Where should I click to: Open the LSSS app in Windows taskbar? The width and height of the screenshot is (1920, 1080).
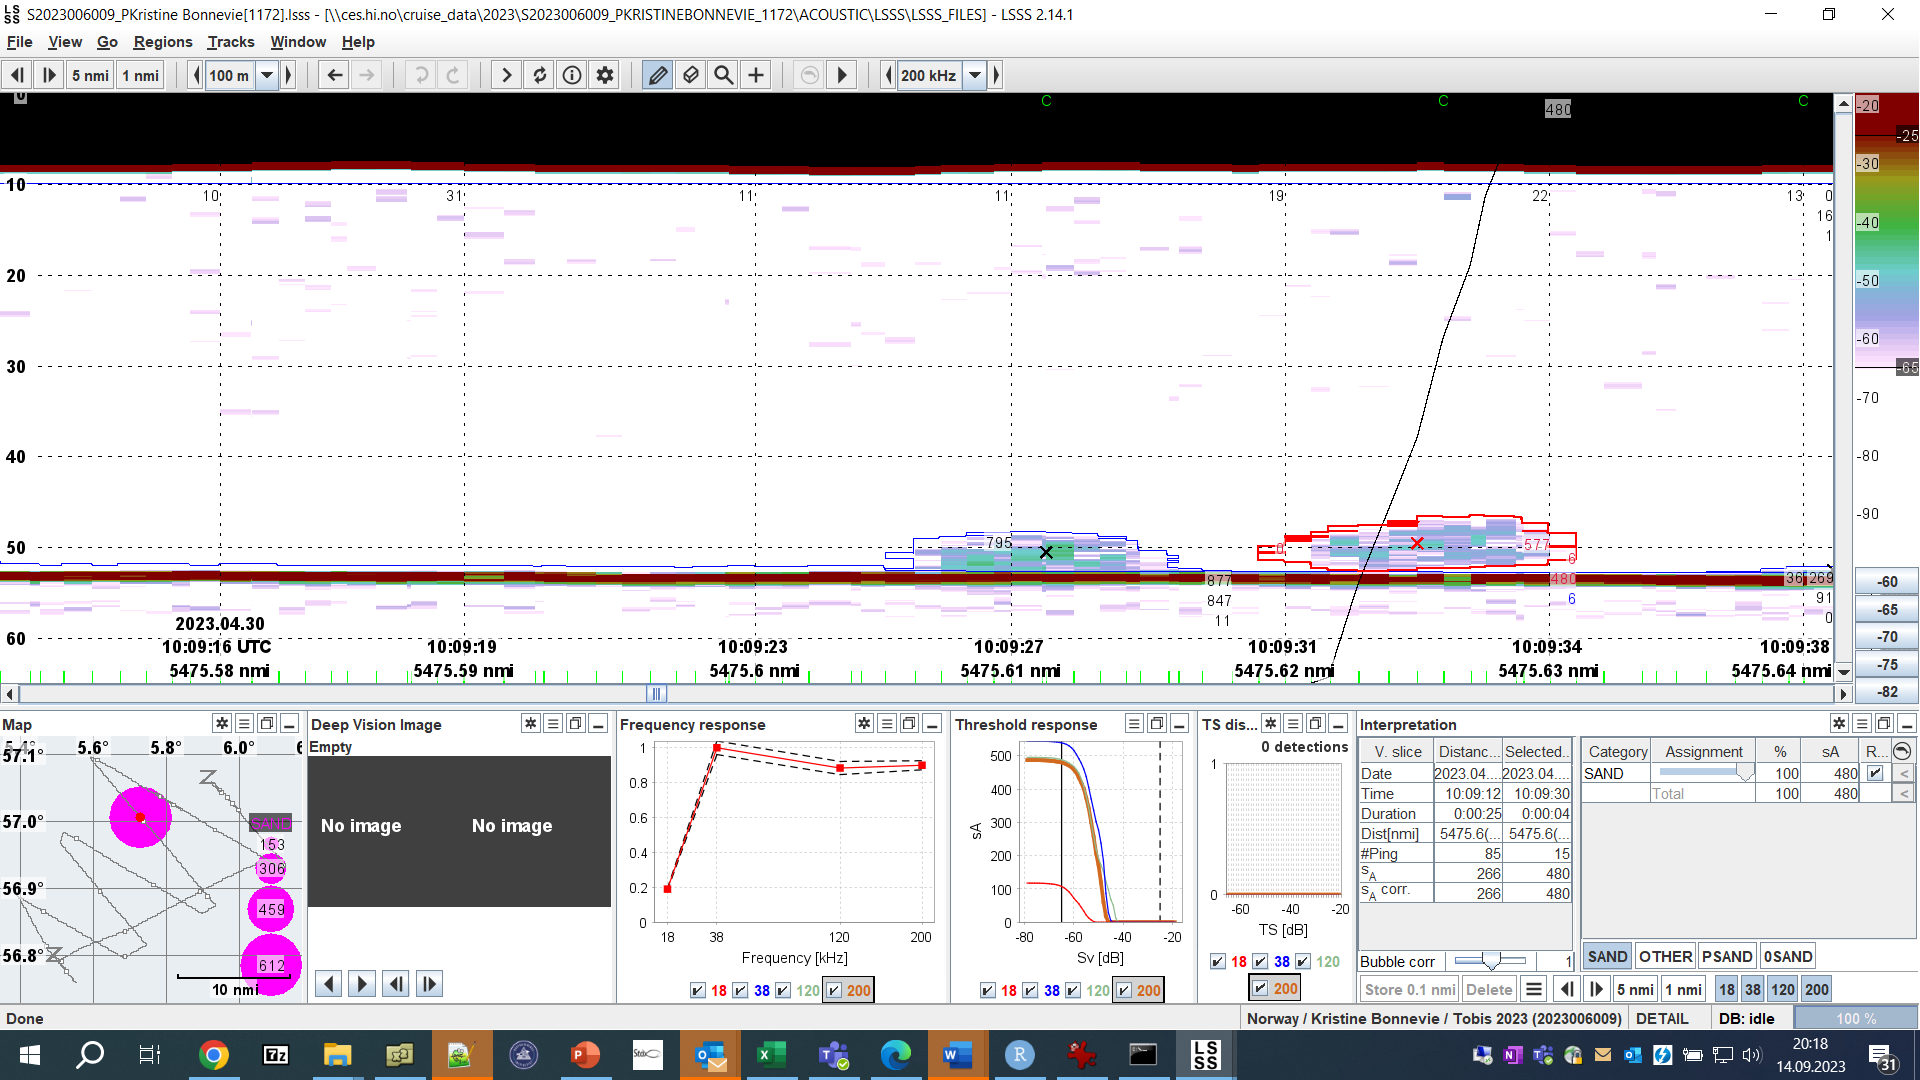[1205, 1055]
